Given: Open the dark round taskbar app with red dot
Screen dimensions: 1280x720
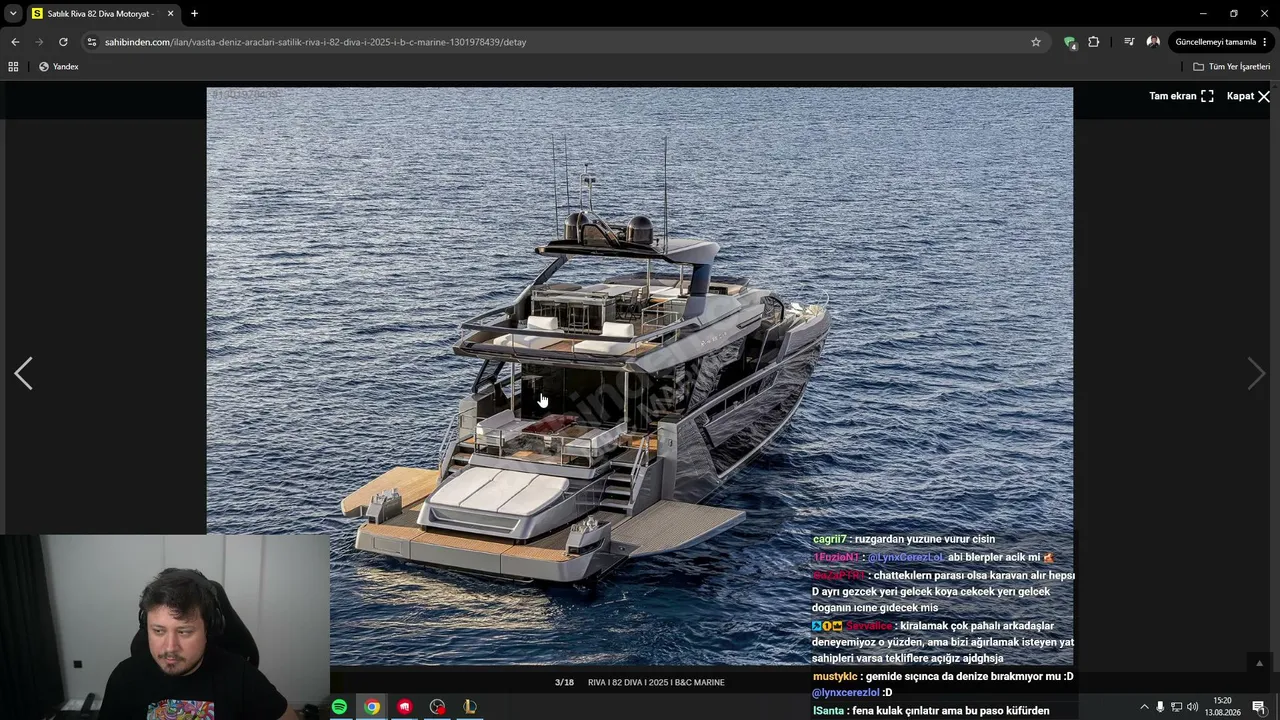Looking at the screenshot, I should pyautogui.click(x=437, y=707).
